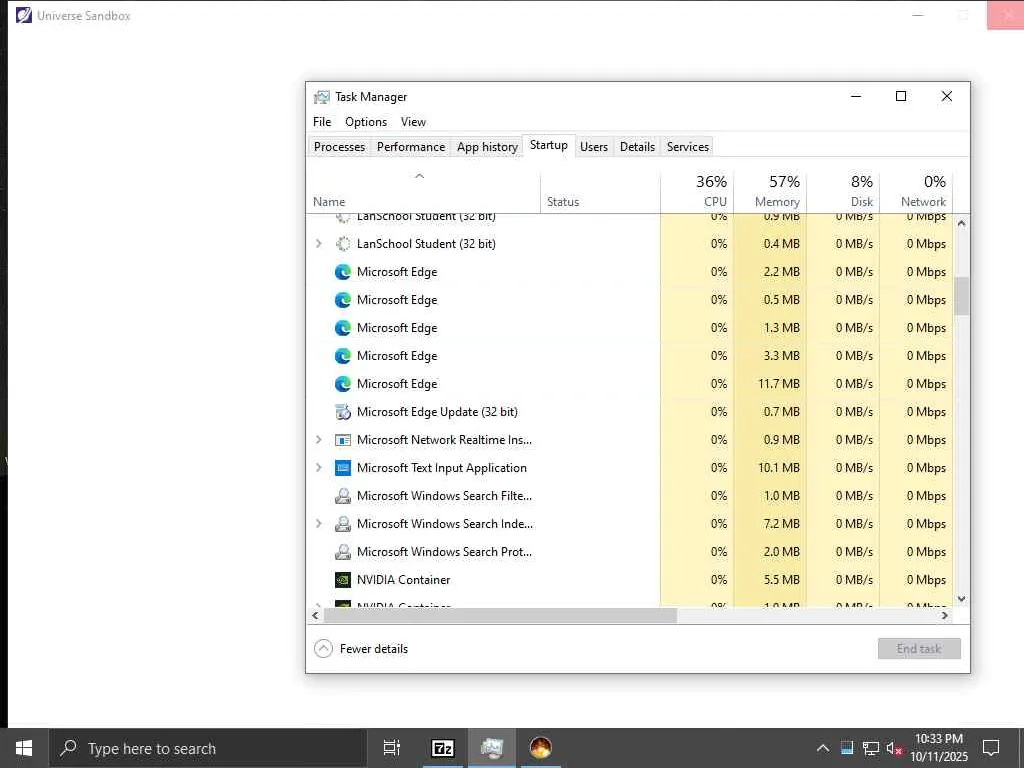The width and height of the screenshot is (1024, 768).
Task: Click the Universe Sandbox title bar icon
Action: (24, 15)
